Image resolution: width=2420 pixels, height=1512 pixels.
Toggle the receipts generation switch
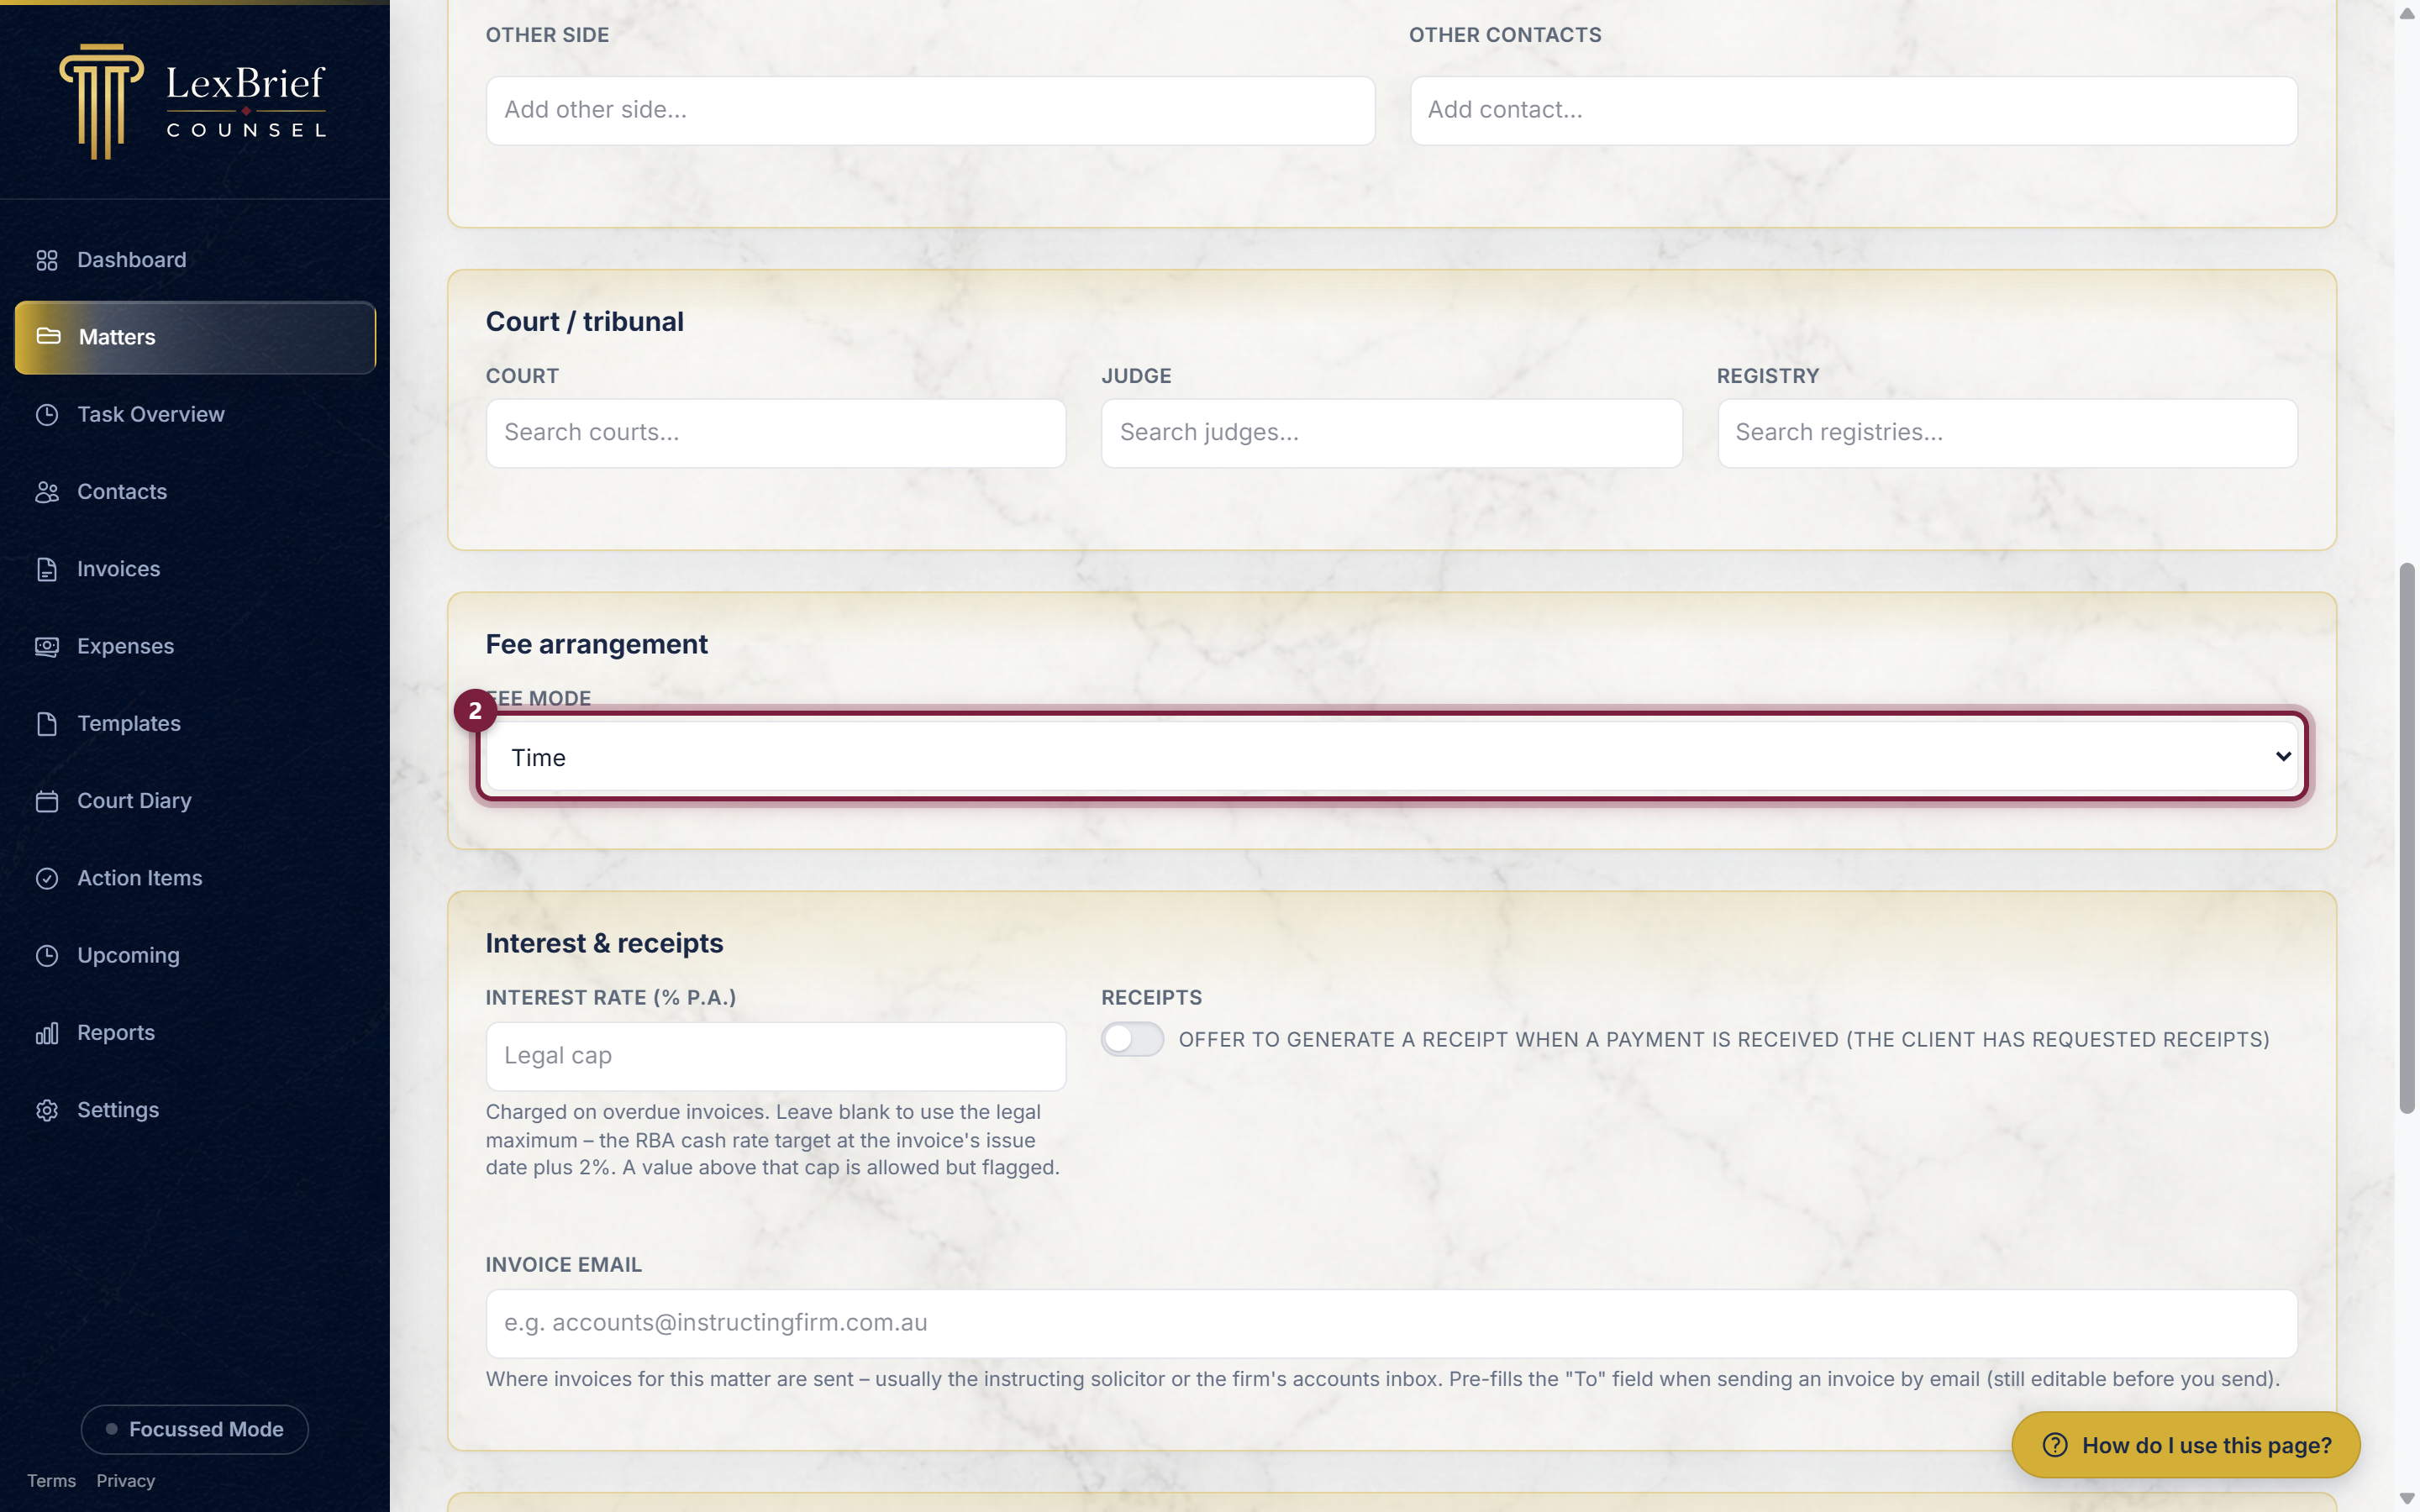[1132, 1039]
